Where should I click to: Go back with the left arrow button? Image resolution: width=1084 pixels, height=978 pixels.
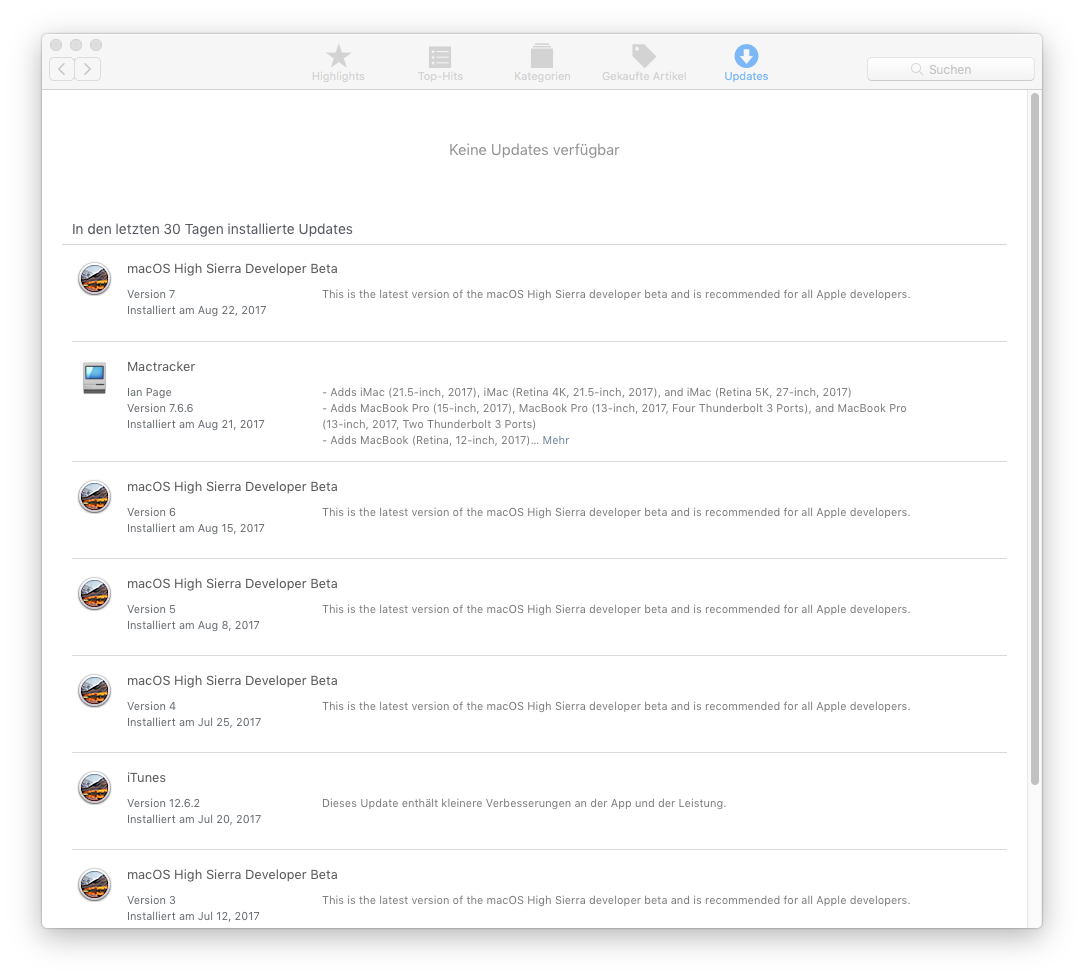pos(62,68)
